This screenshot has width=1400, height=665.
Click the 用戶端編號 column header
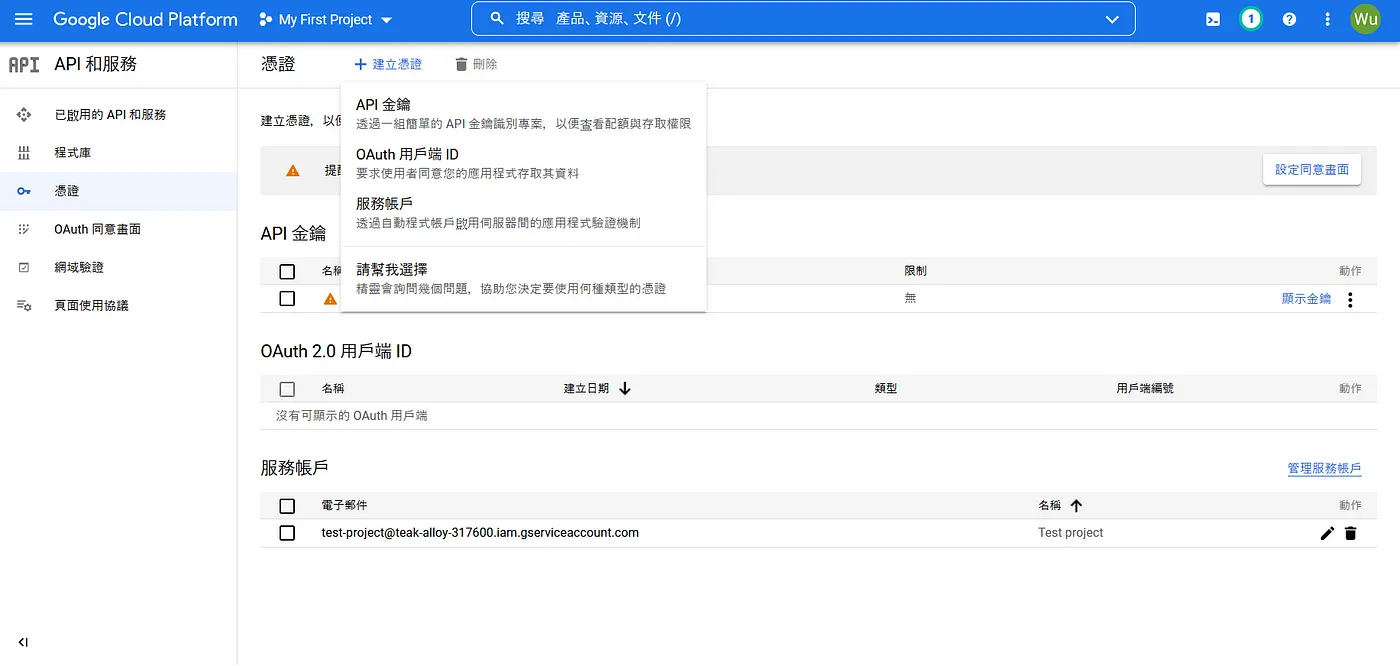(x=1145, y=388)
